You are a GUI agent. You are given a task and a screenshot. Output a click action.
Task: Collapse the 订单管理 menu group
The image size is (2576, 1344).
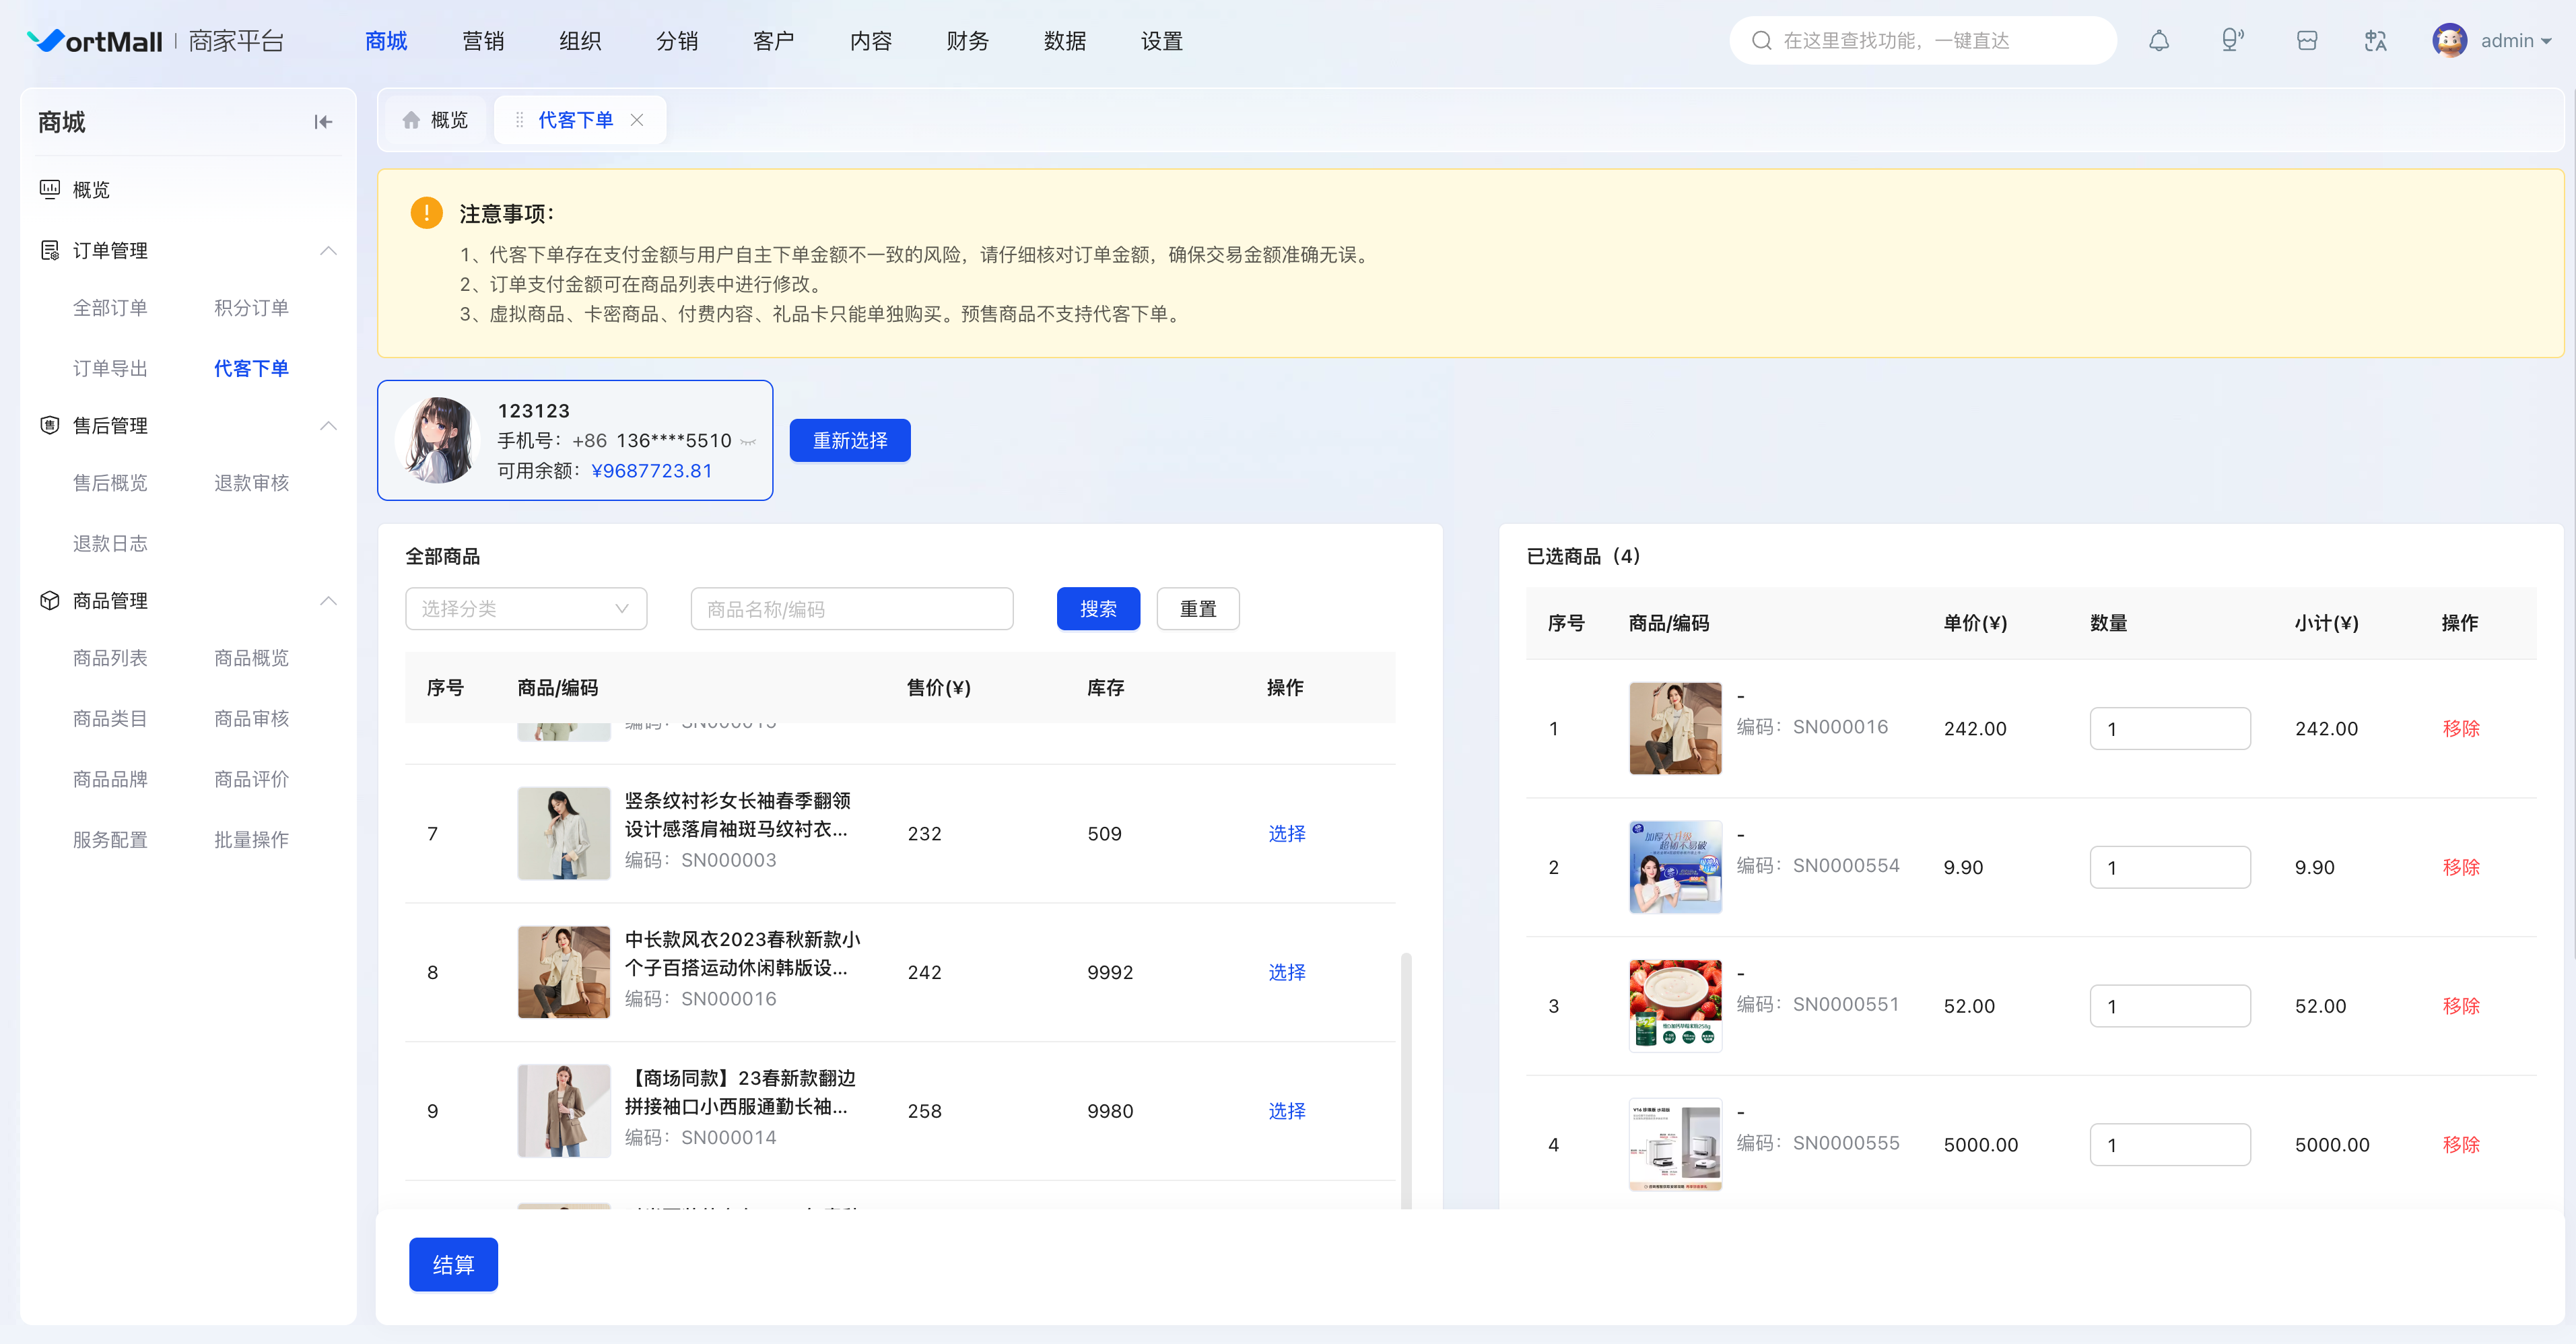coord(328,250)
